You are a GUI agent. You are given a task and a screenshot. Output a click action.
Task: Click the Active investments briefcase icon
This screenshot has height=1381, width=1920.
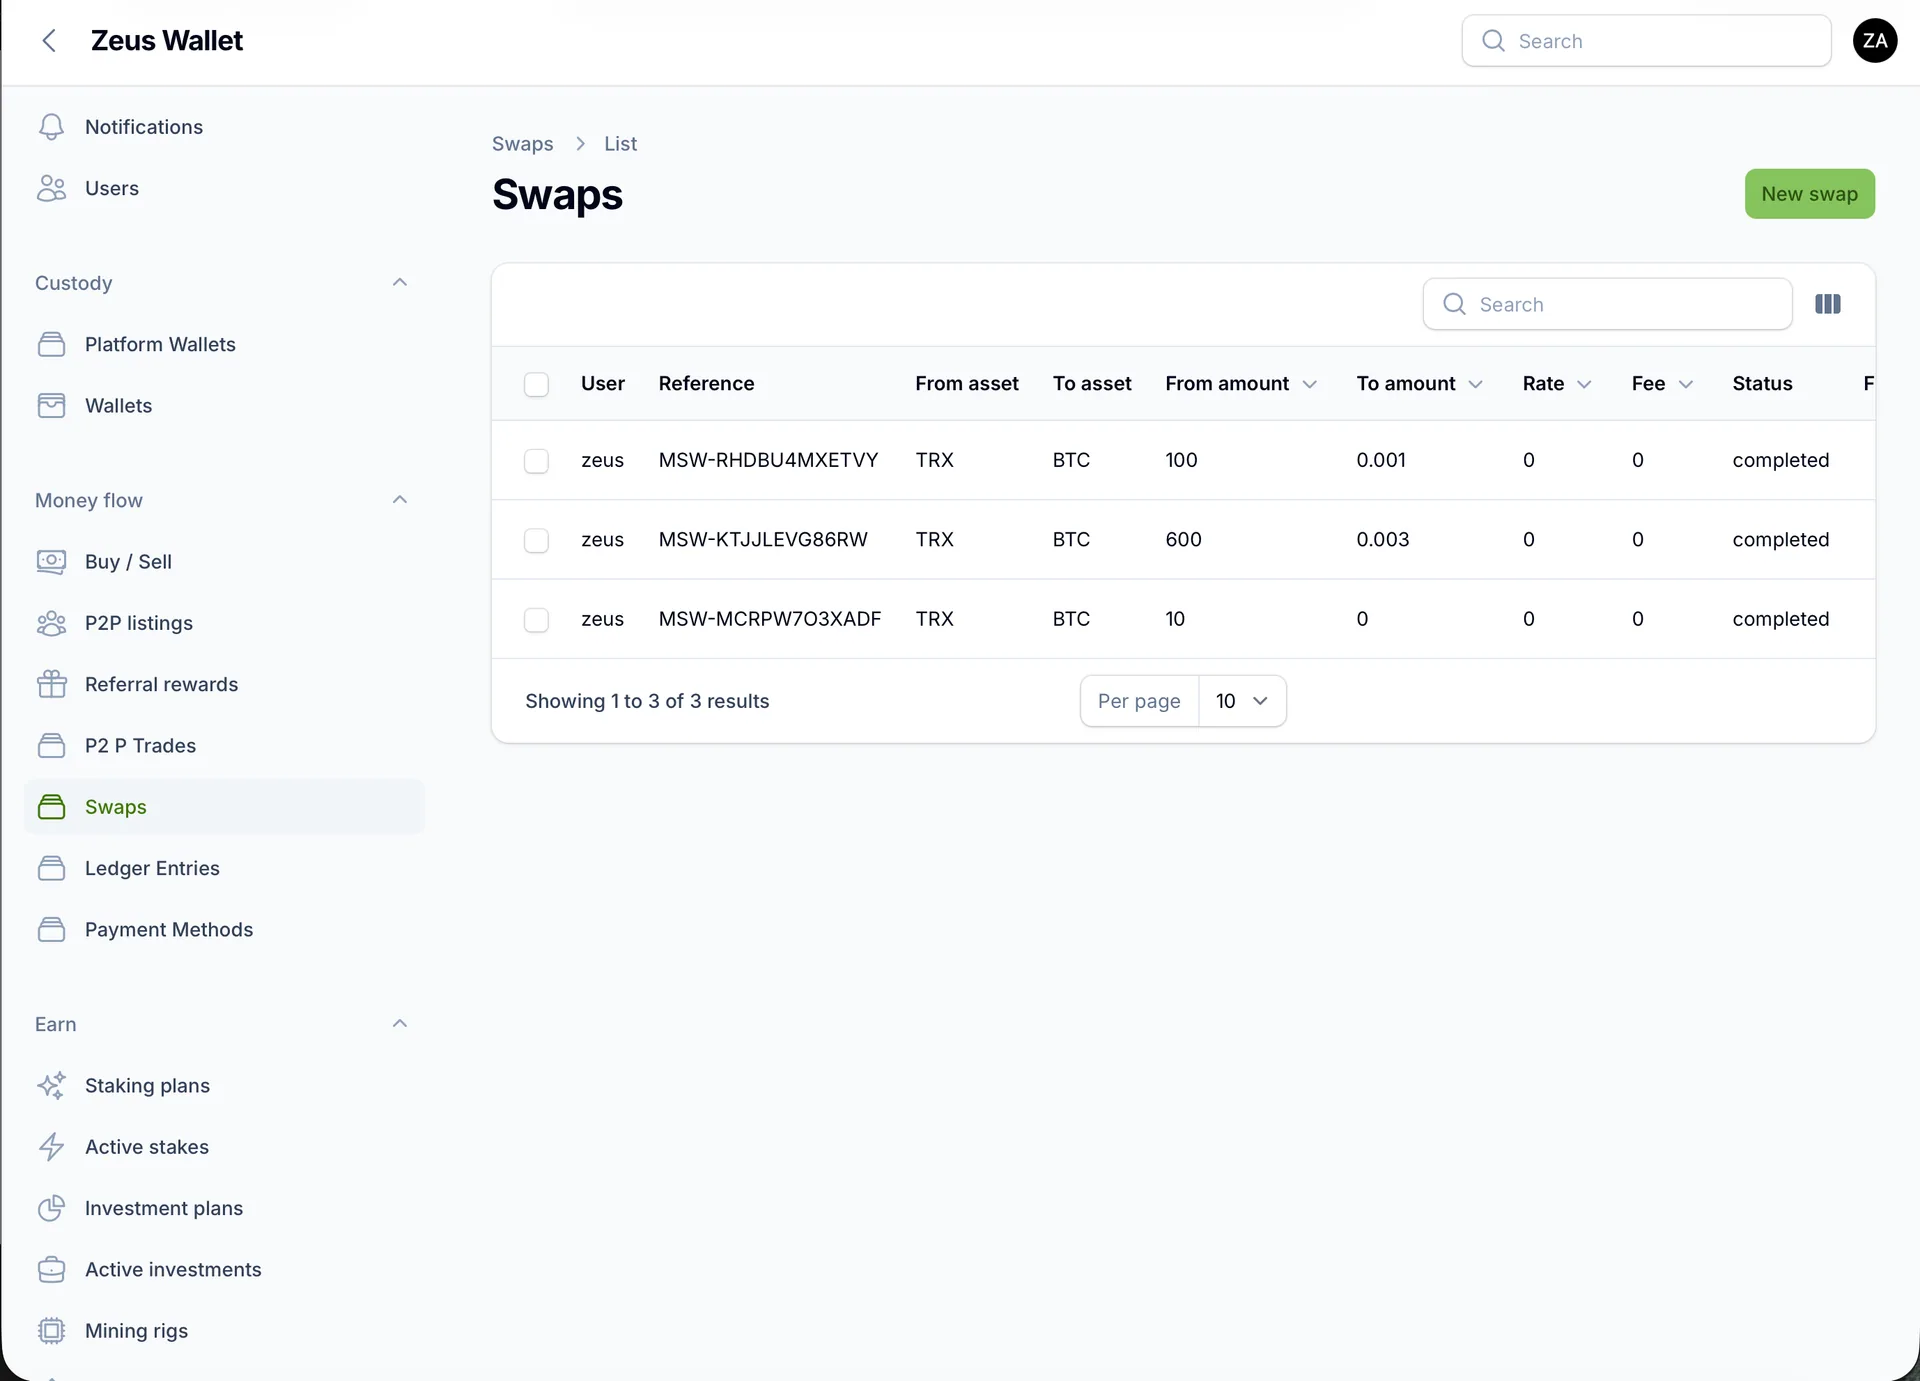click(x=51, y=1269)
